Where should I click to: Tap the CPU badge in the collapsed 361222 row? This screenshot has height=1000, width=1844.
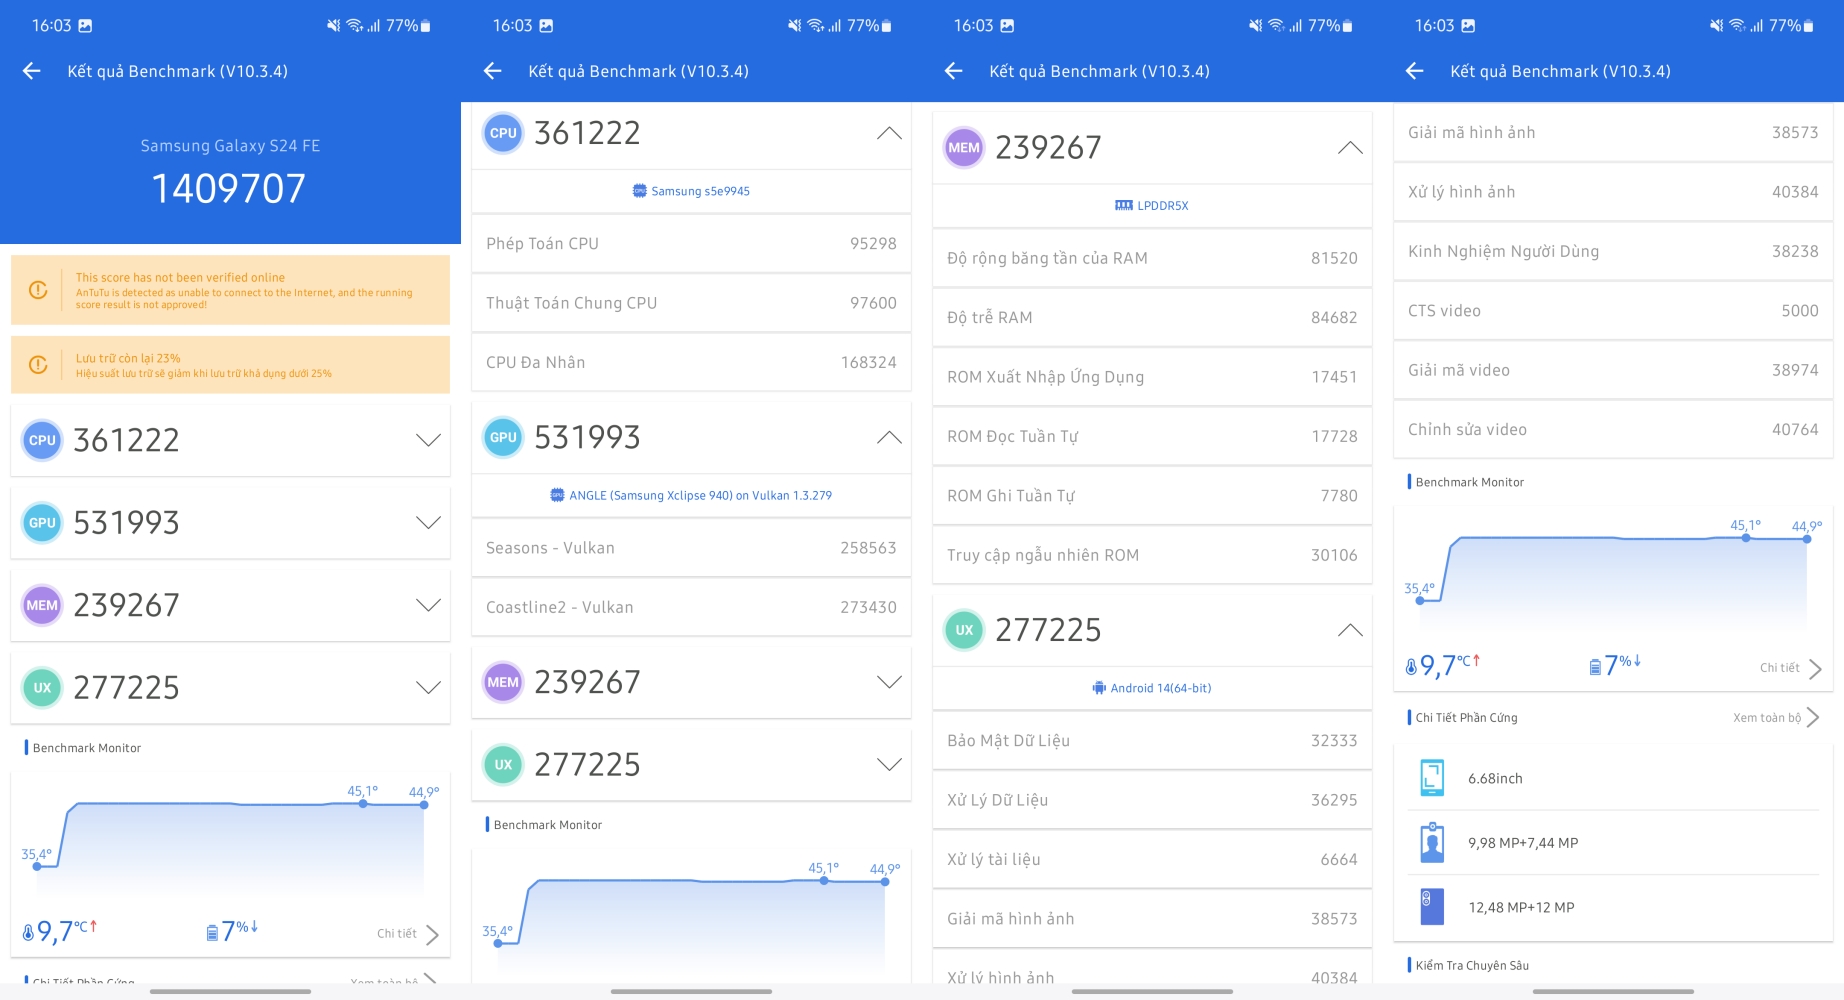42,440
